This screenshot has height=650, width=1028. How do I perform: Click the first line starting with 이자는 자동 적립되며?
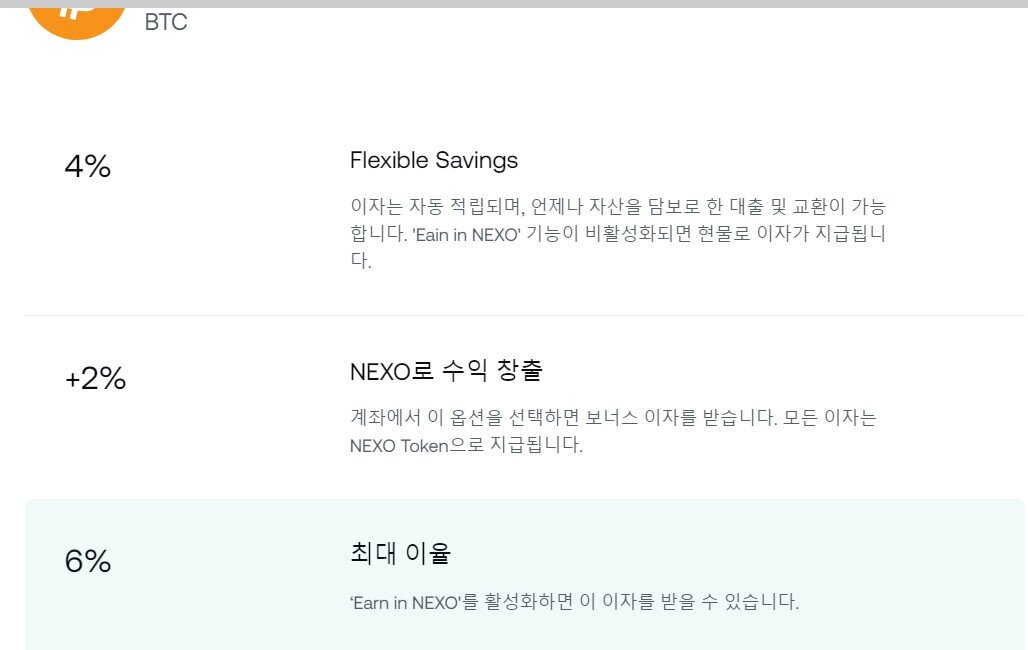(x=618, y=207)
